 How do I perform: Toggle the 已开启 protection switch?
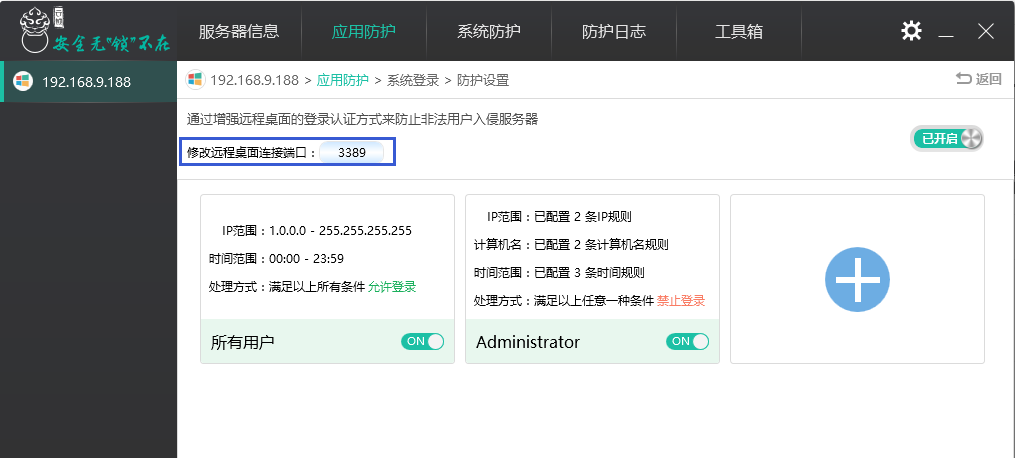[x=947, y=138]
